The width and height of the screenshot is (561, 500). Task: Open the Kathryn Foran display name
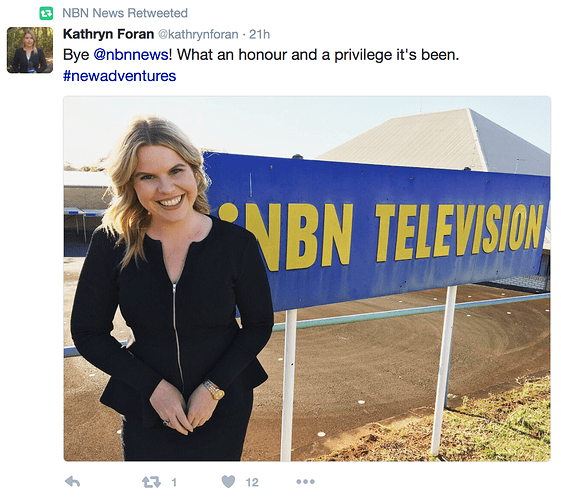point(108,34)
